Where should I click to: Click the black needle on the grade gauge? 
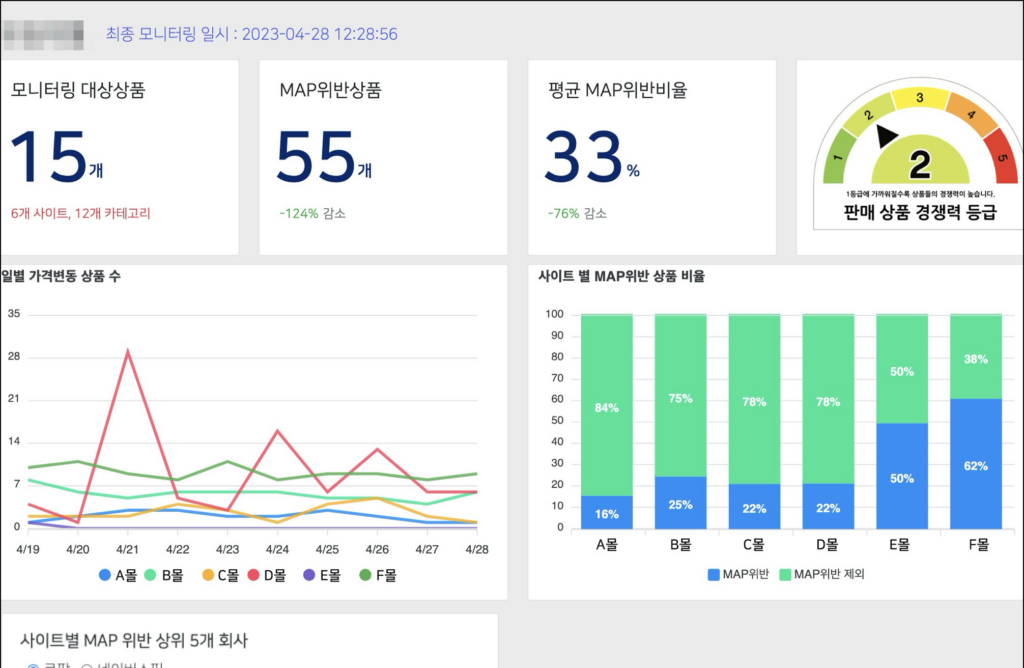[x=886, y=137]
